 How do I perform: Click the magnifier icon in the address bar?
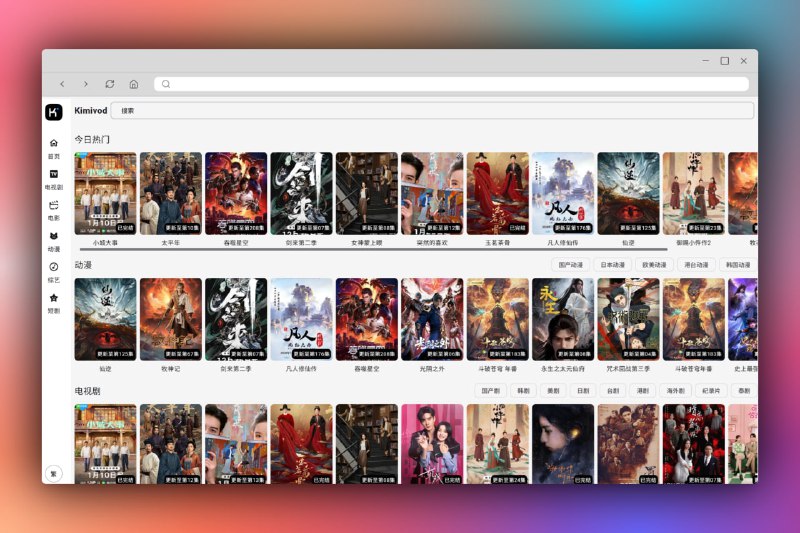(166, 84)
